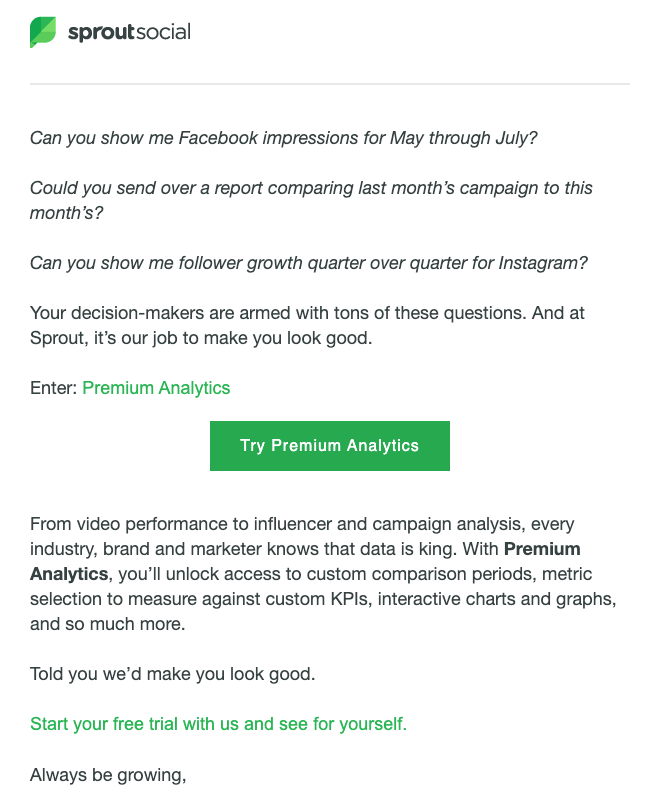Click the green Sprout Social leaf logo
This screenshot has height=800, width=654.
43,32
